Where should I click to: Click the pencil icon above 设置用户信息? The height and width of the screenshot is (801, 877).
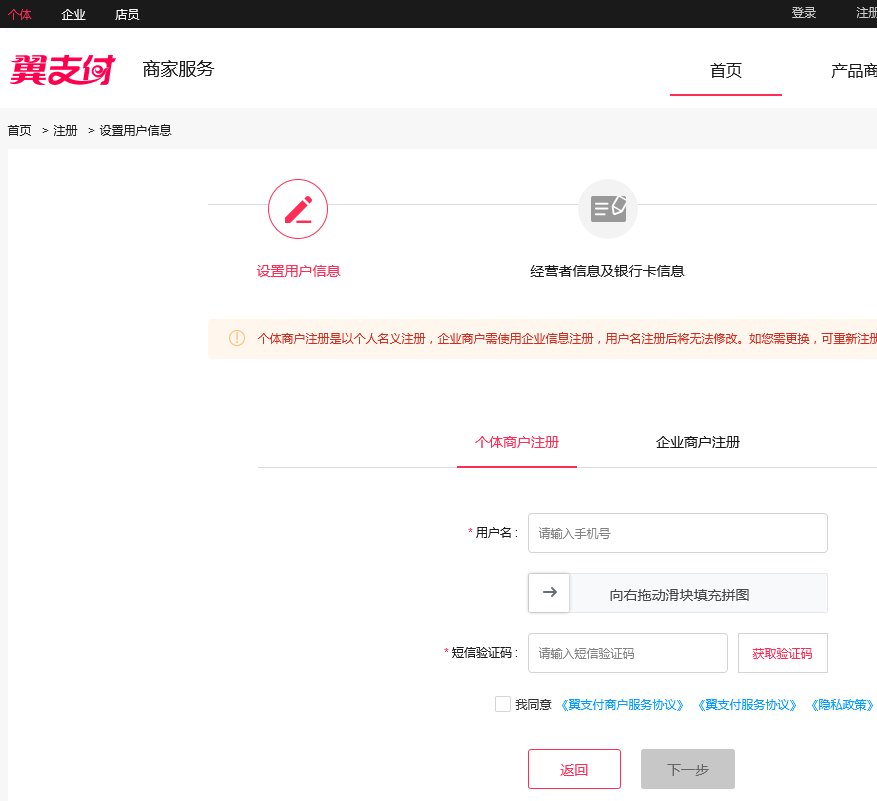pos(297,209)
